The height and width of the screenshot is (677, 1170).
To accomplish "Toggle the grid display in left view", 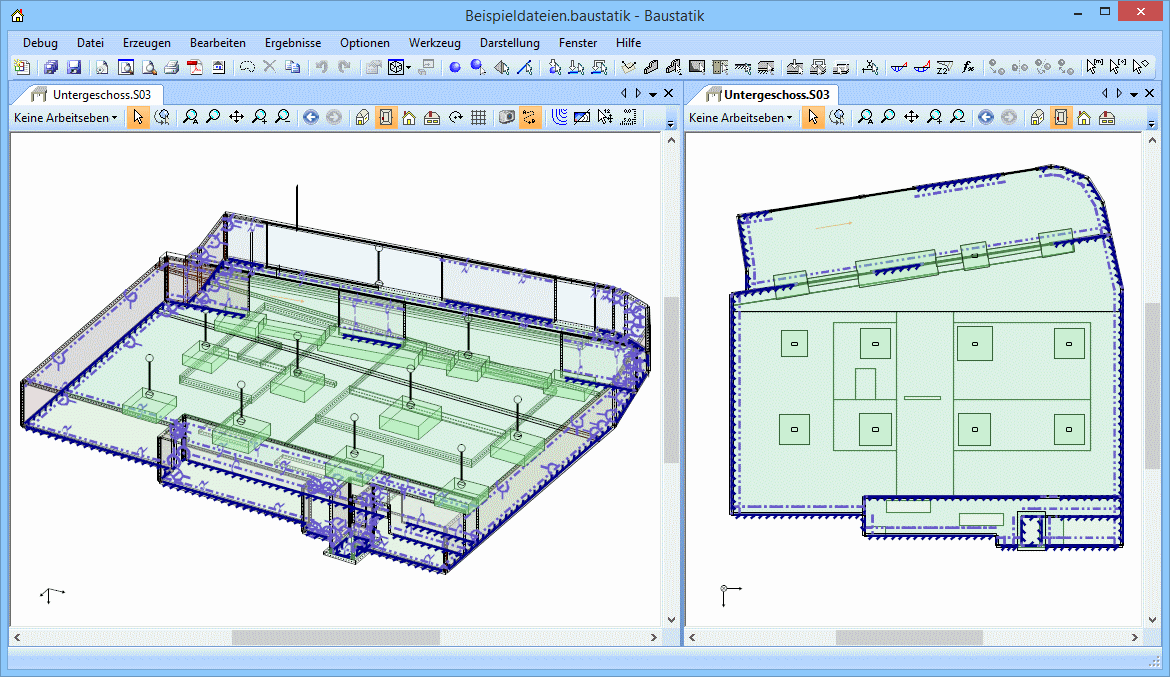I will coord(479,117).
